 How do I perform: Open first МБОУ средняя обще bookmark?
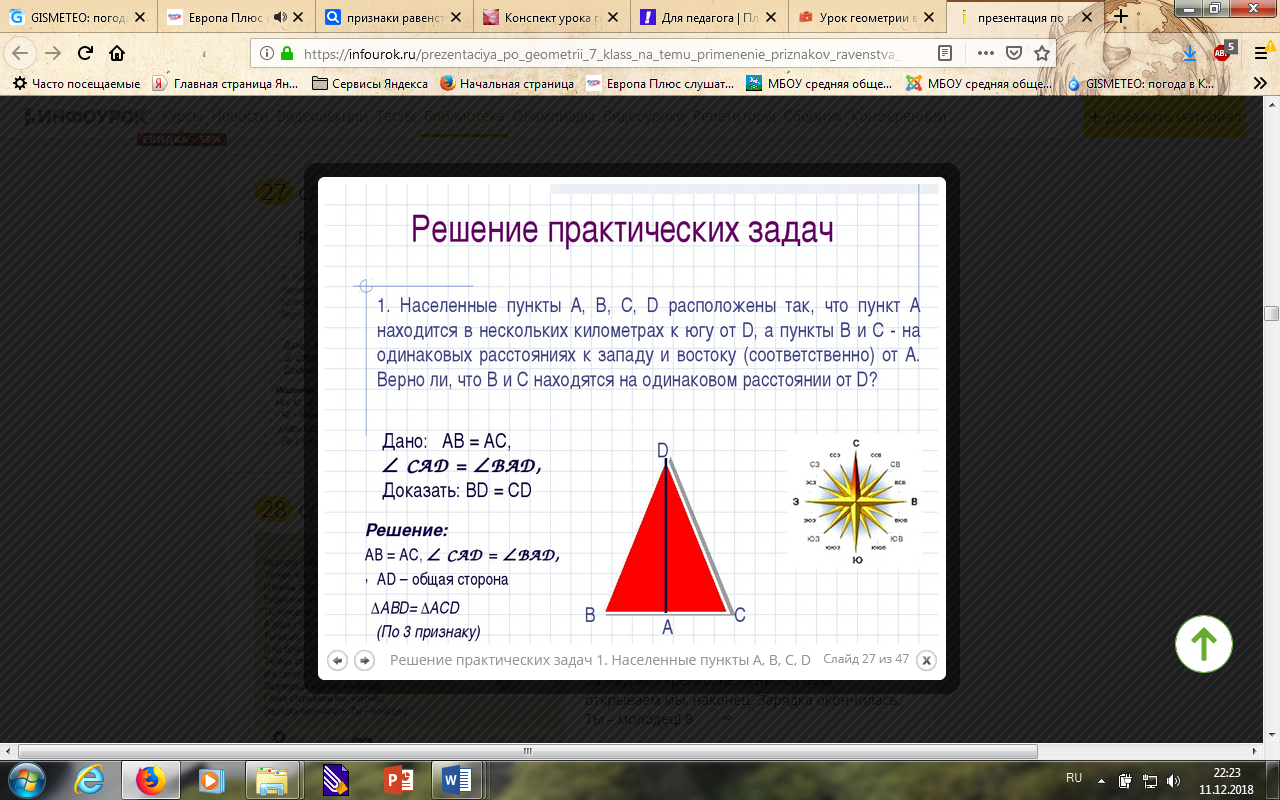click(820, 84)
